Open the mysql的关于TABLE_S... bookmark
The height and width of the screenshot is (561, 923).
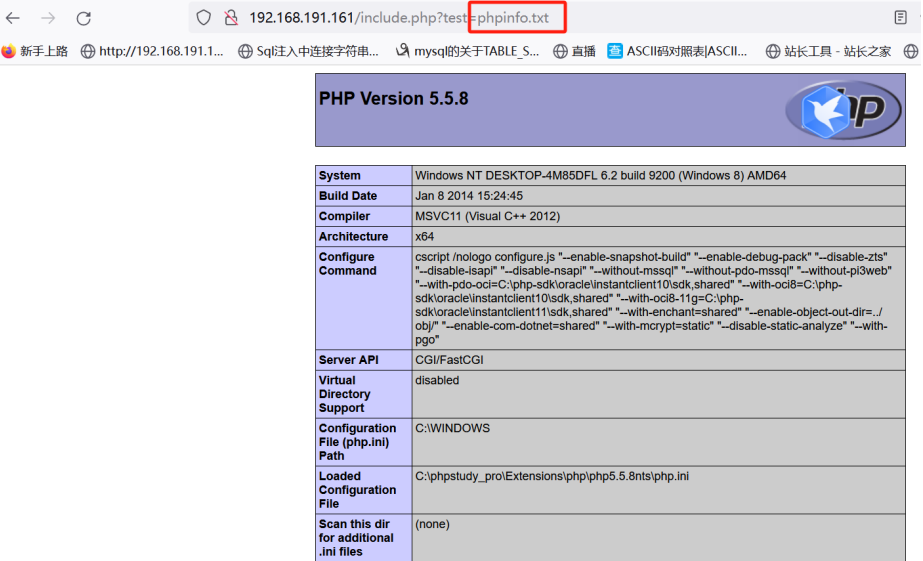[467, 51]
